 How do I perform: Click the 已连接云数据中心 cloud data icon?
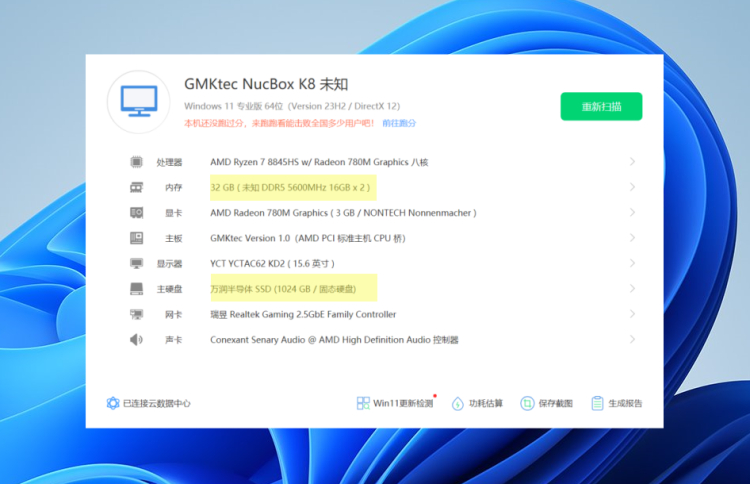(113, 403)
